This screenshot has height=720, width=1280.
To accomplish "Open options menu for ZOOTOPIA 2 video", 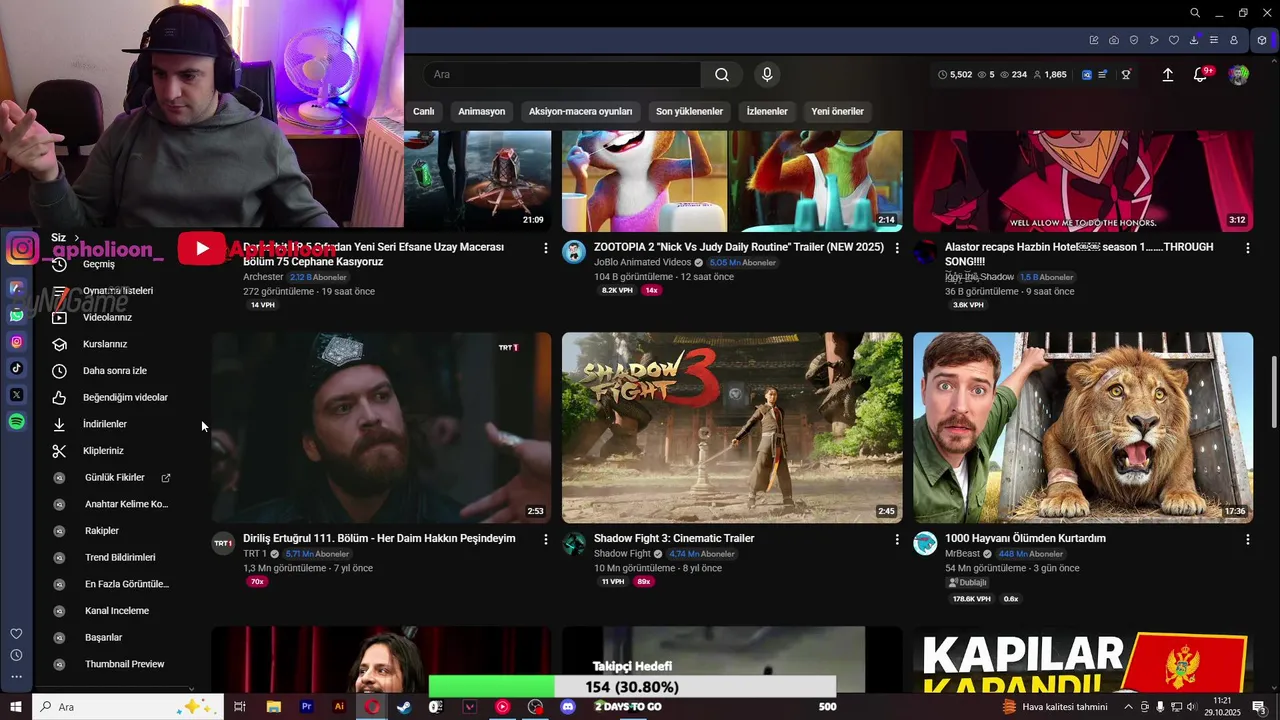I will [897, 247].
